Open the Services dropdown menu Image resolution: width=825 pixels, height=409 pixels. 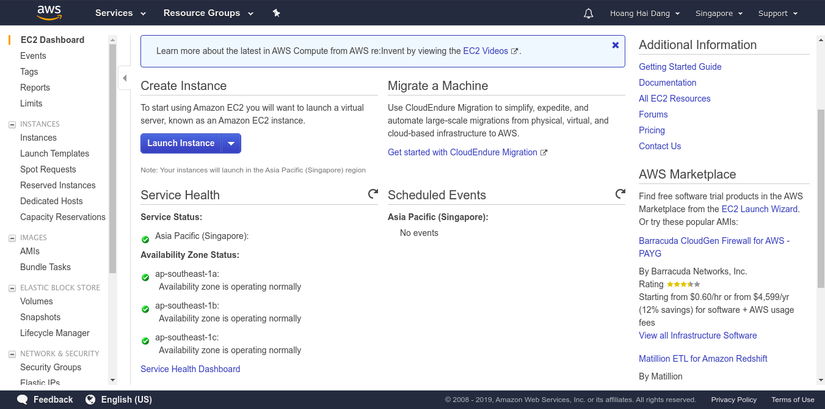pyautogui.click(x=120, y=14)
